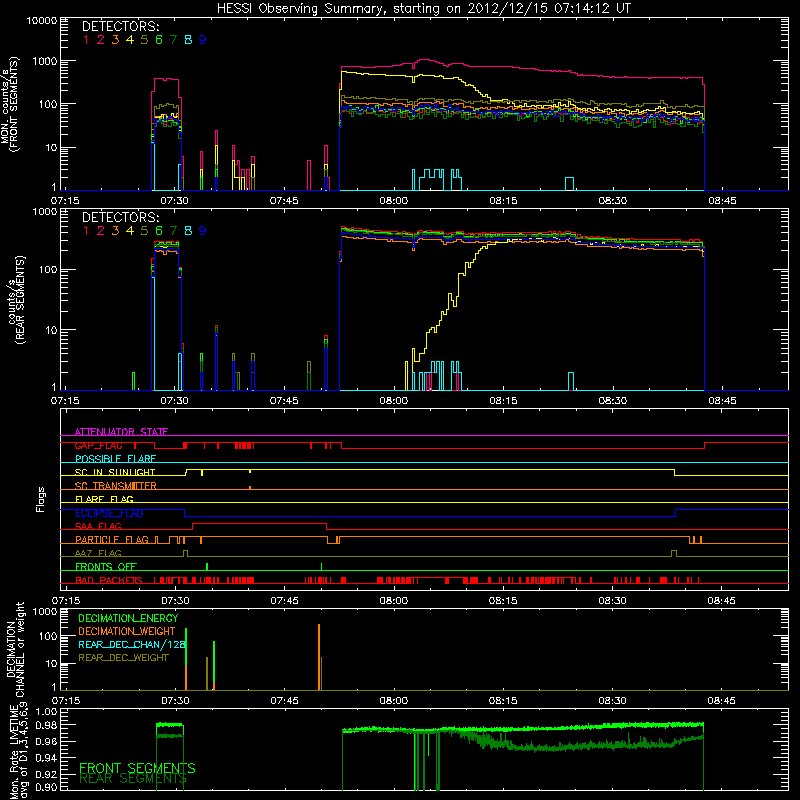The image size is (800, 800).
Task: Select olive detector 5 in front segments legend
Action: pyautogui.click(x=144, y=40)
